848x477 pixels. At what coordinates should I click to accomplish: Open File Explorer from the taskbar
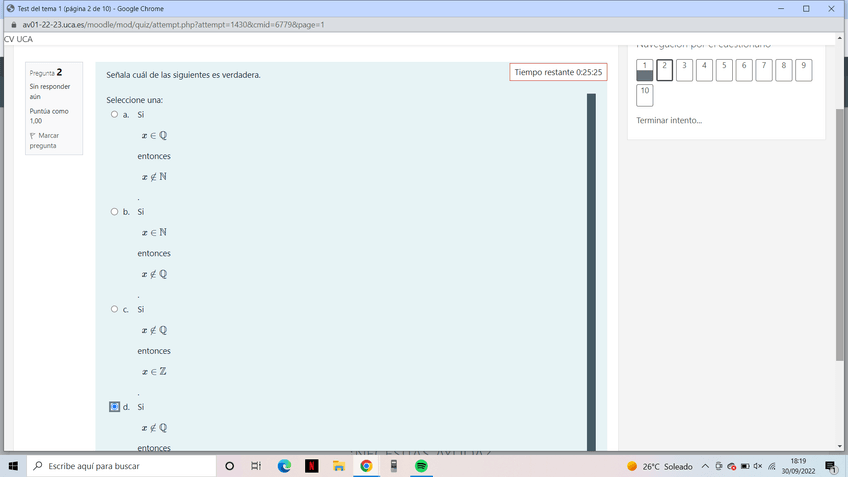pos(339,466)
